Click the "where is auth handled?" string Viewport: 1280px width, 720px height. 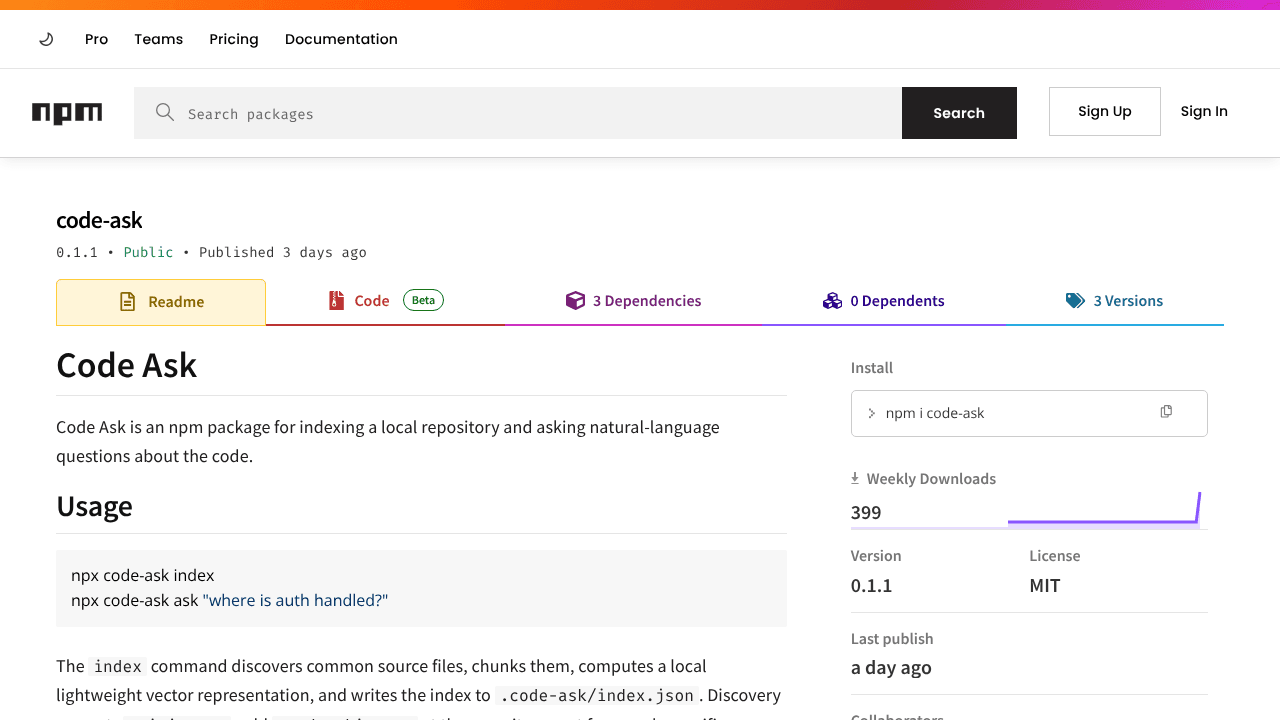295,600
